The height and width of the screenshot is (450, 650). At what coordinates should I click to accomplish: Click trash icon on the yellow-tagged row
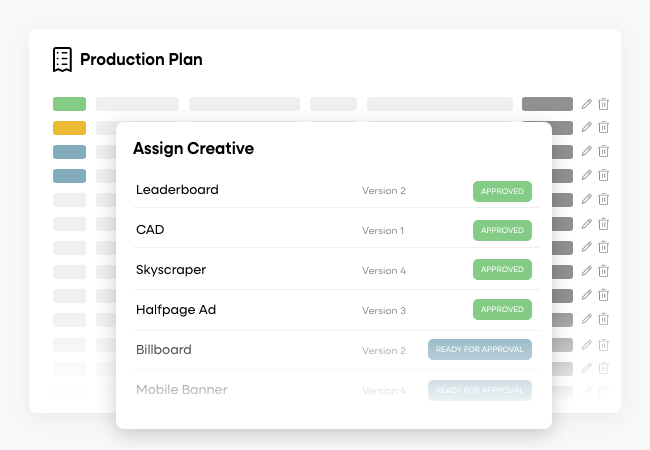[x=604, y=128]
